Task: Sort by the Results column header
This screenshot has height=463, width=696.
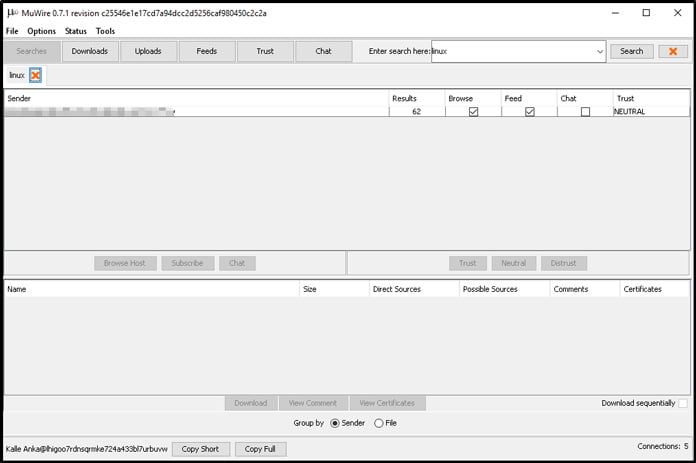Action: point(417,98)
